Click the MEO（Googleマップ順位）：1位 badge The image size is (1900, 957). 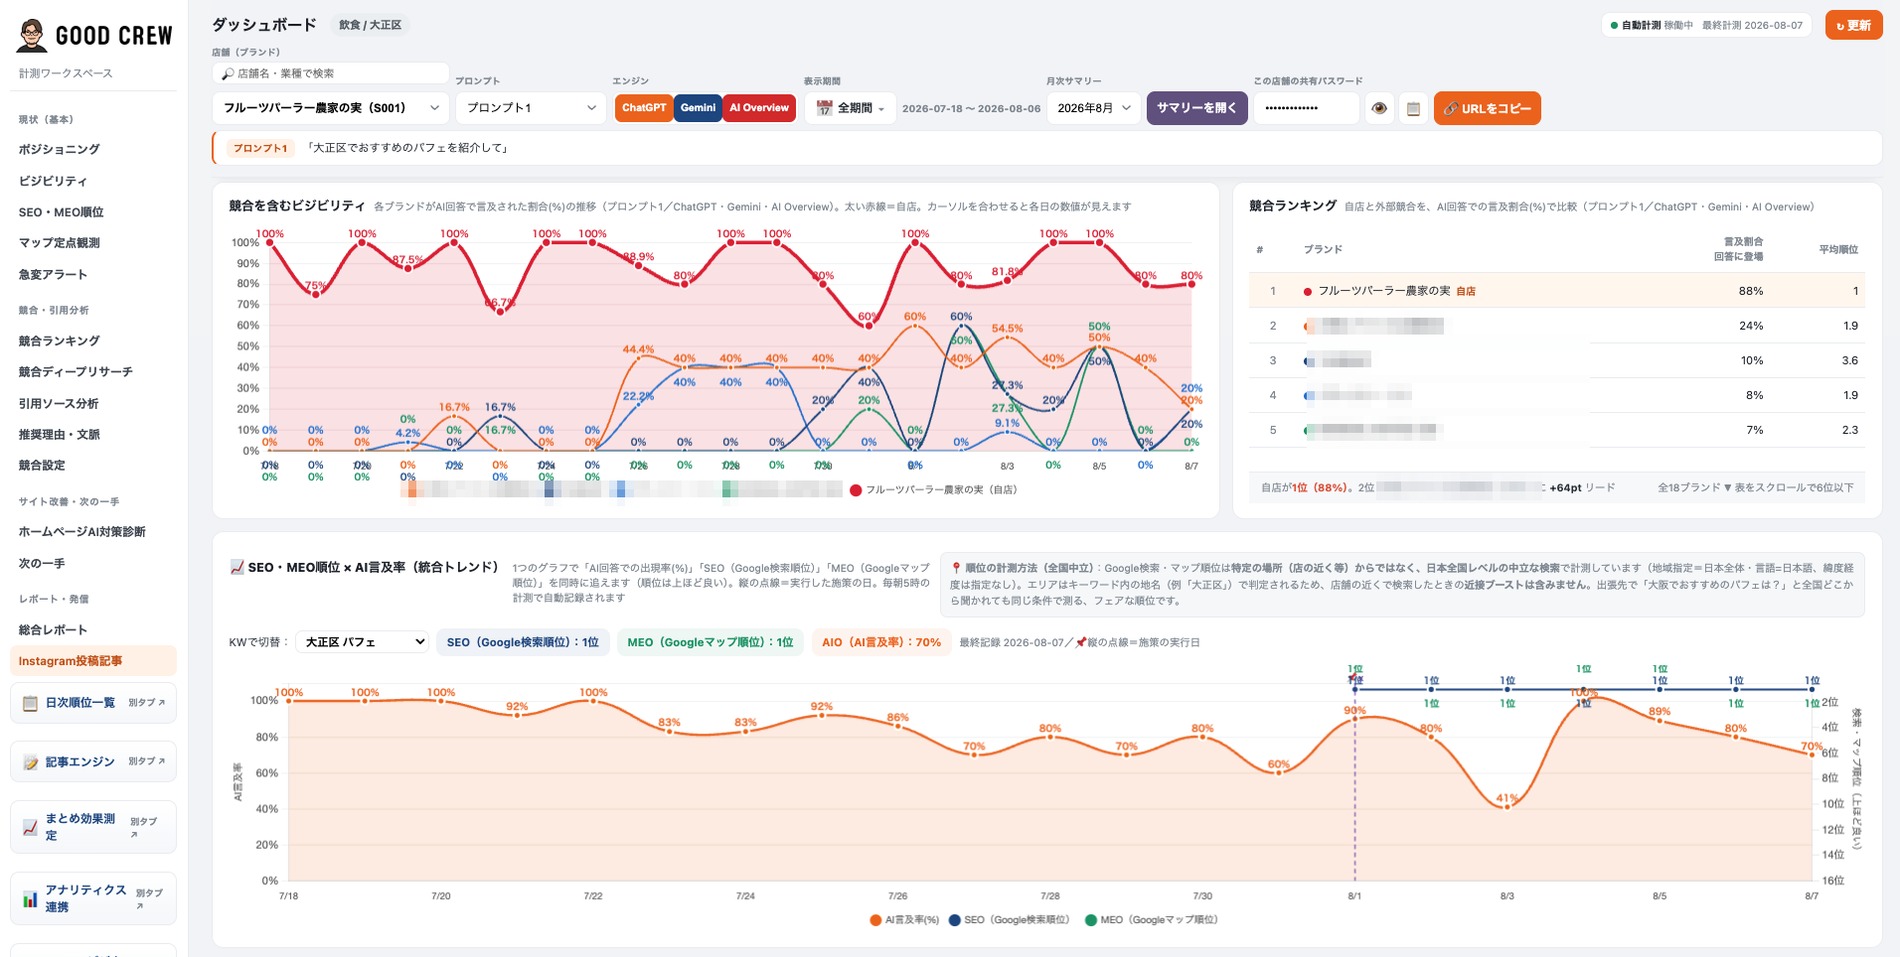[710, 642]
